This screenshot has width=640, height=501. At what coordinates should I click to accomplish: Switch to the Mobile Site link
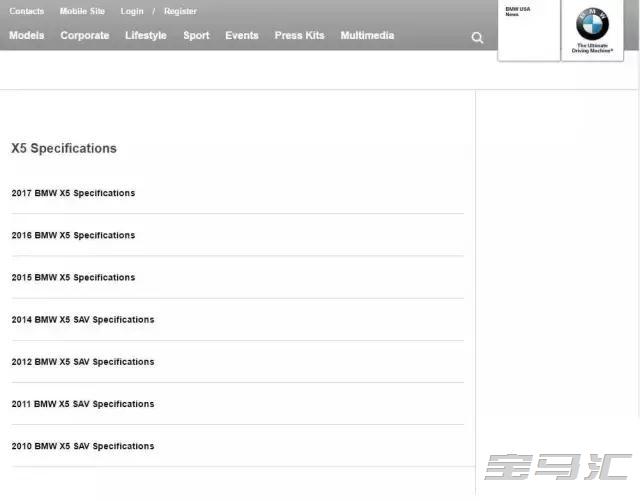82,11
